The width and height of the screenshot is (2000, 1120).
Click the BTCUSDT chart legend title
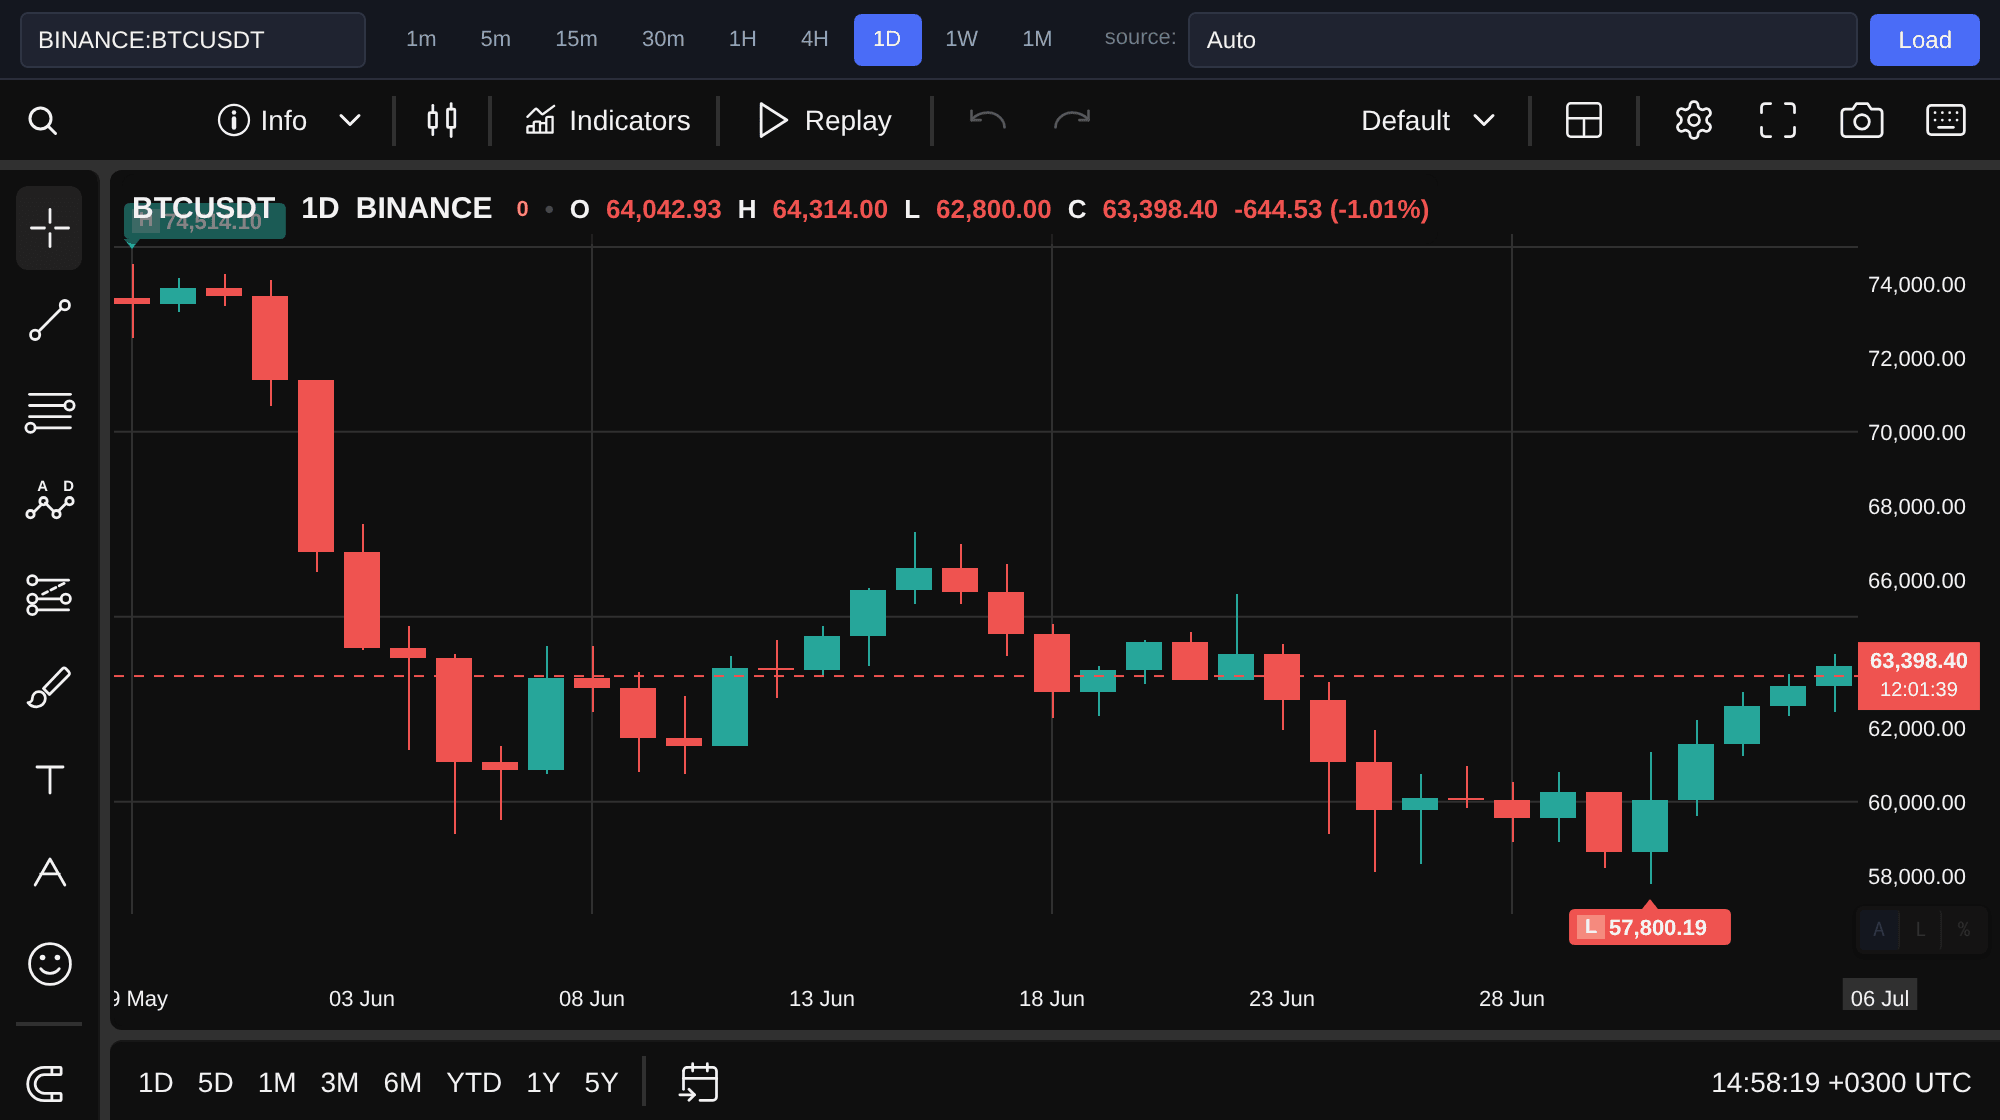[203, 208]
